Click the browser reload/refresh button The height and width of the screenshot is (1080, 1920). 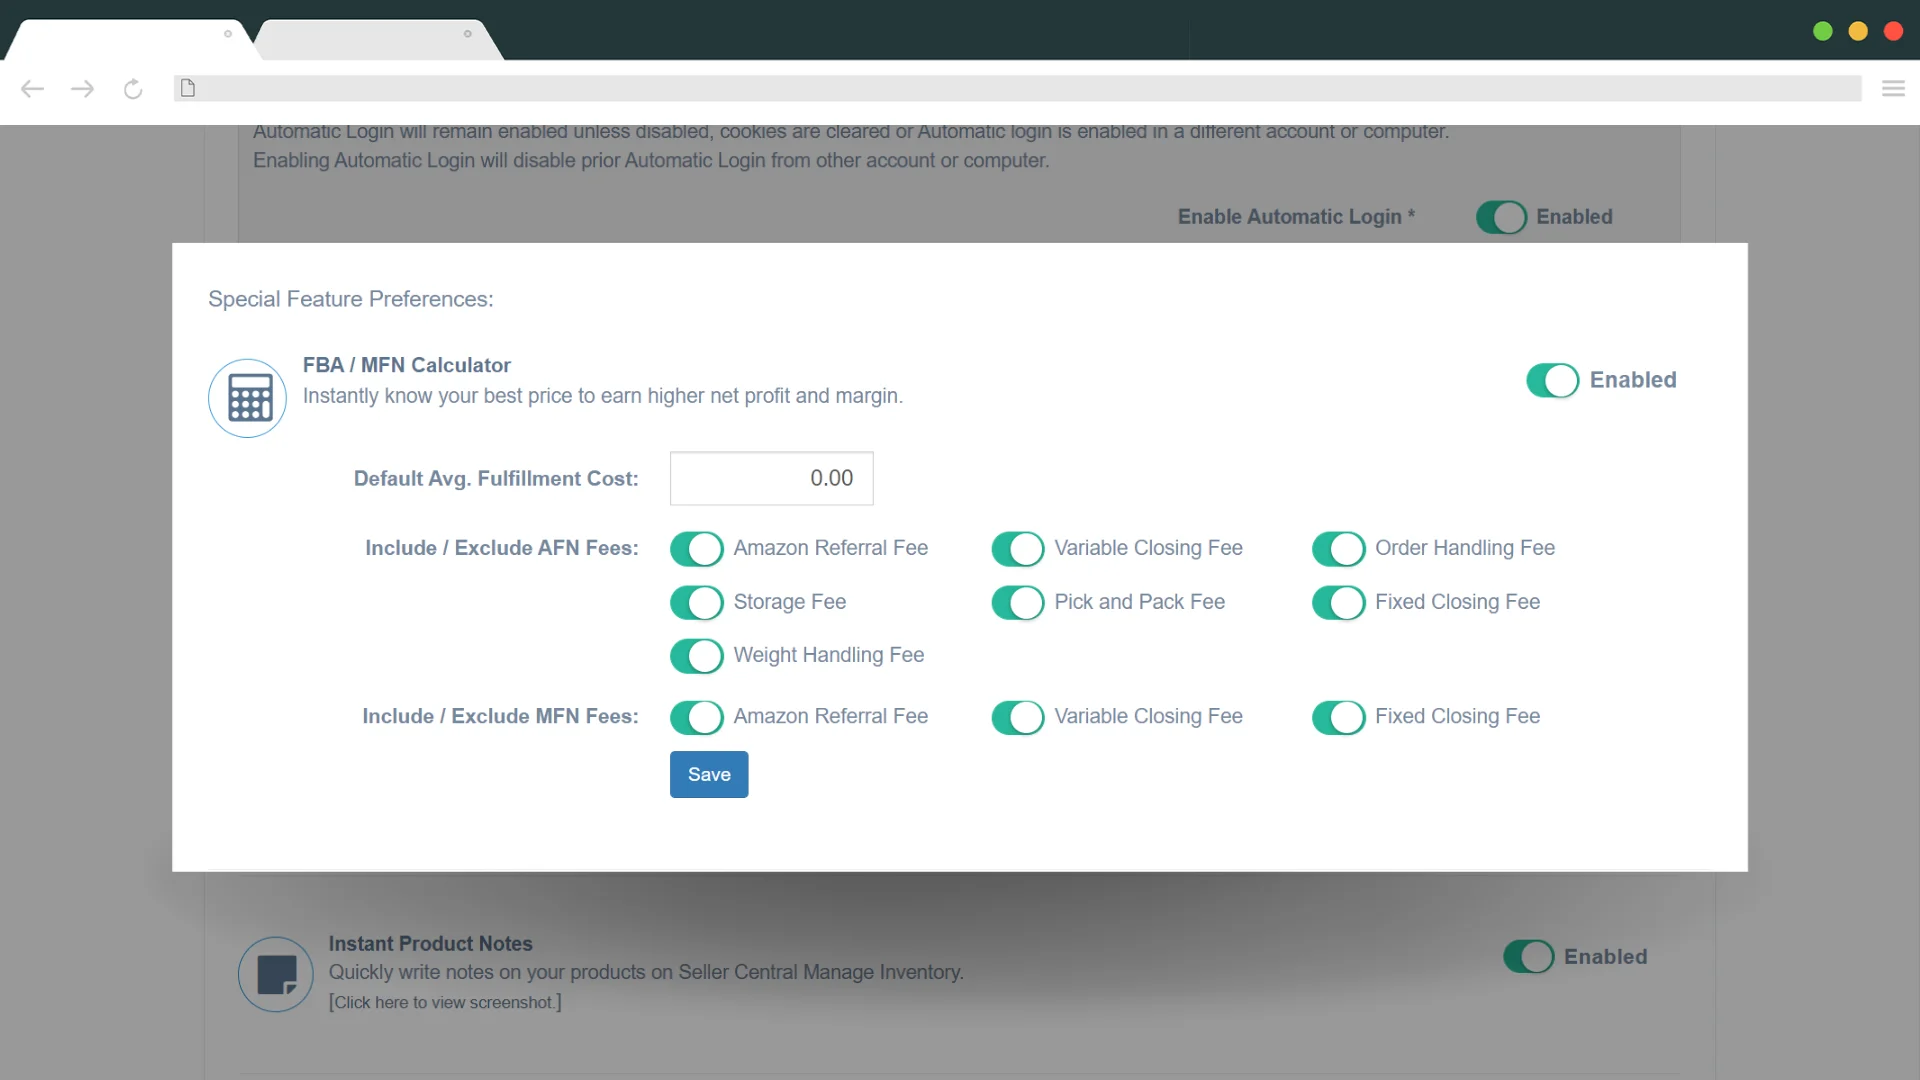click(x=132, y=88)
